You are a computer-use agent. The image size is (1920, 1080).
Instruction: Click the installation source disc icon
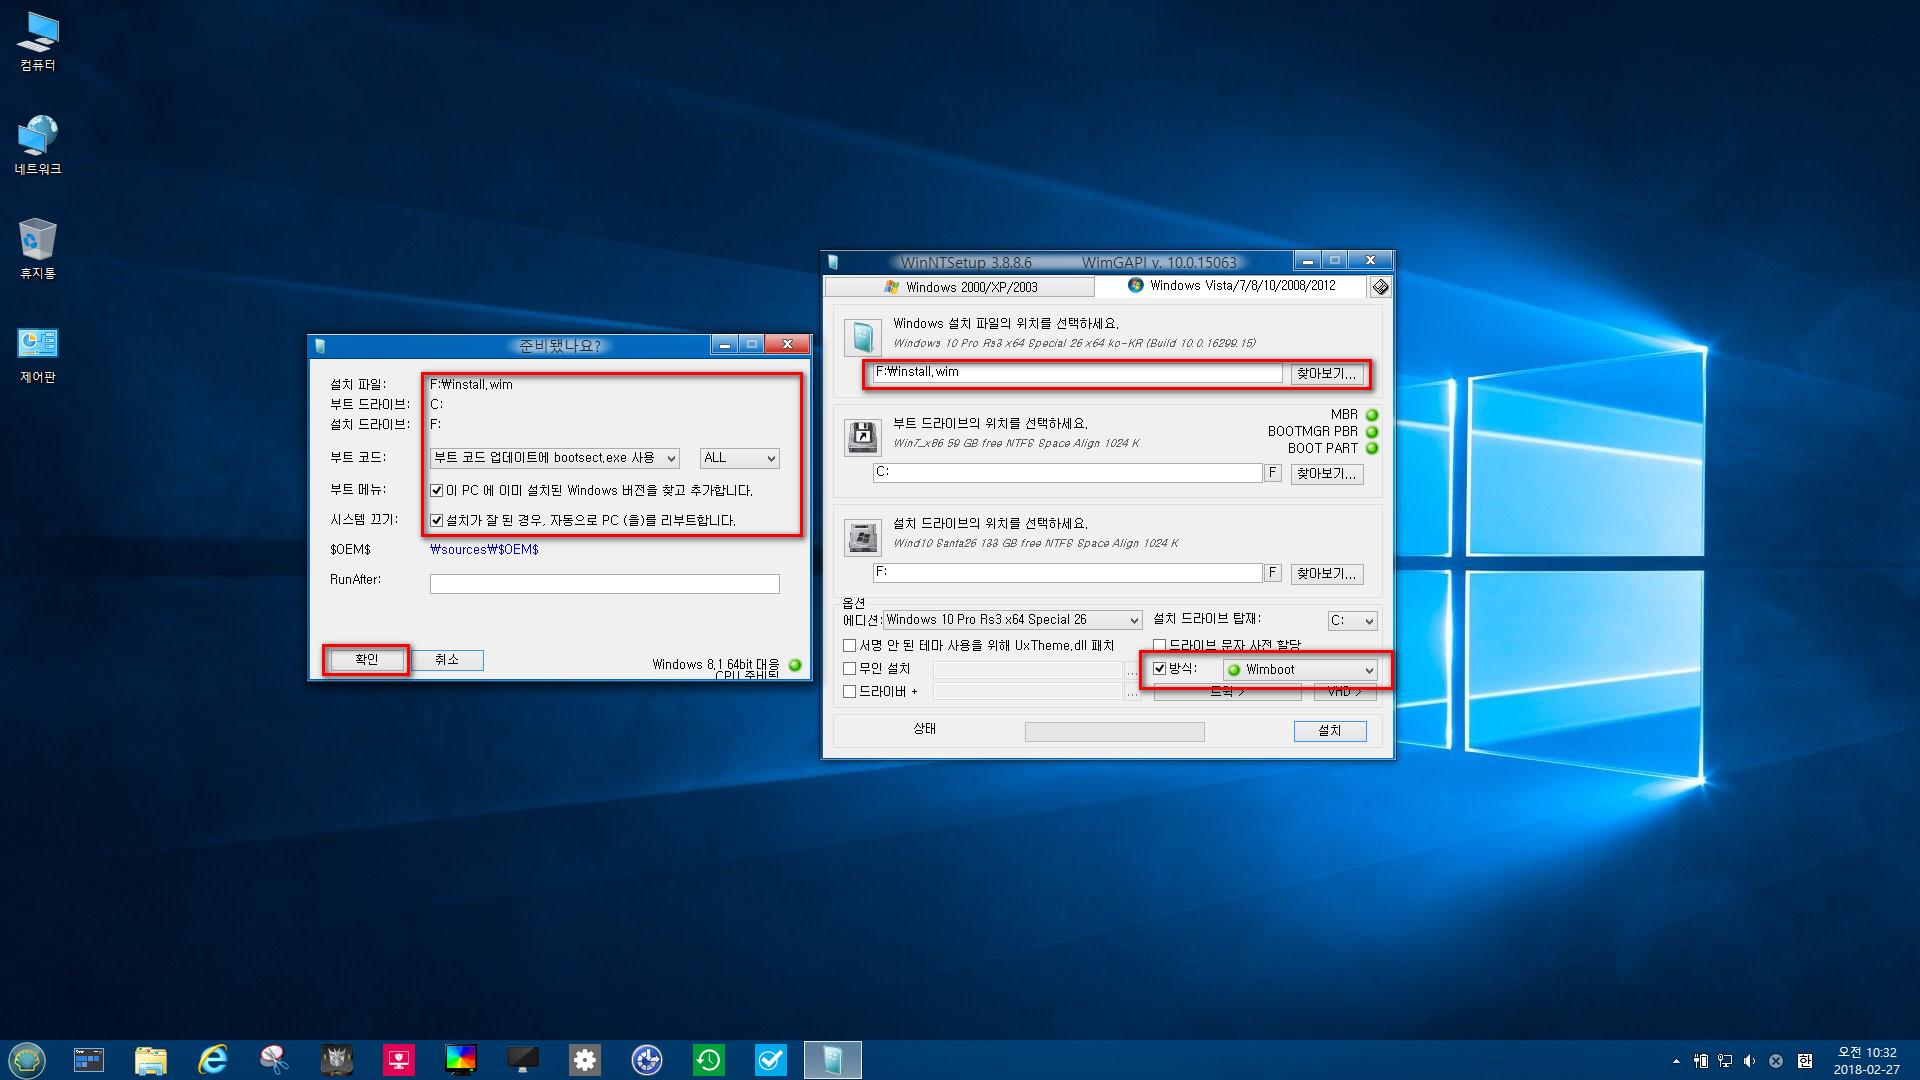pyautogui.click(x=862, y=338)
